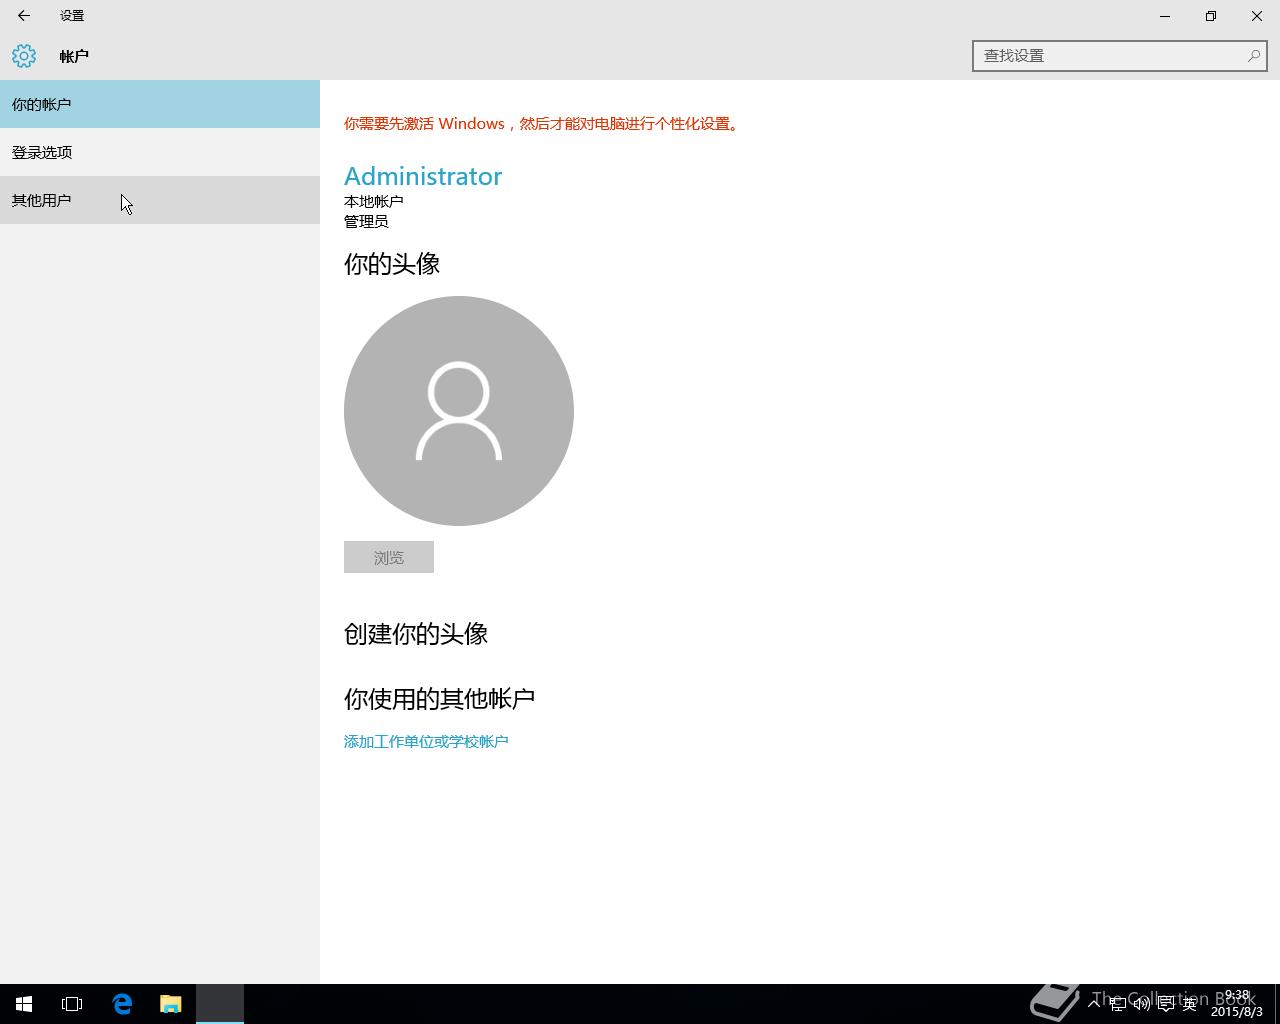Screen dimensions: 1280x1024
Task: Open the volume control tray icon
Action: pos(1142,1004)
